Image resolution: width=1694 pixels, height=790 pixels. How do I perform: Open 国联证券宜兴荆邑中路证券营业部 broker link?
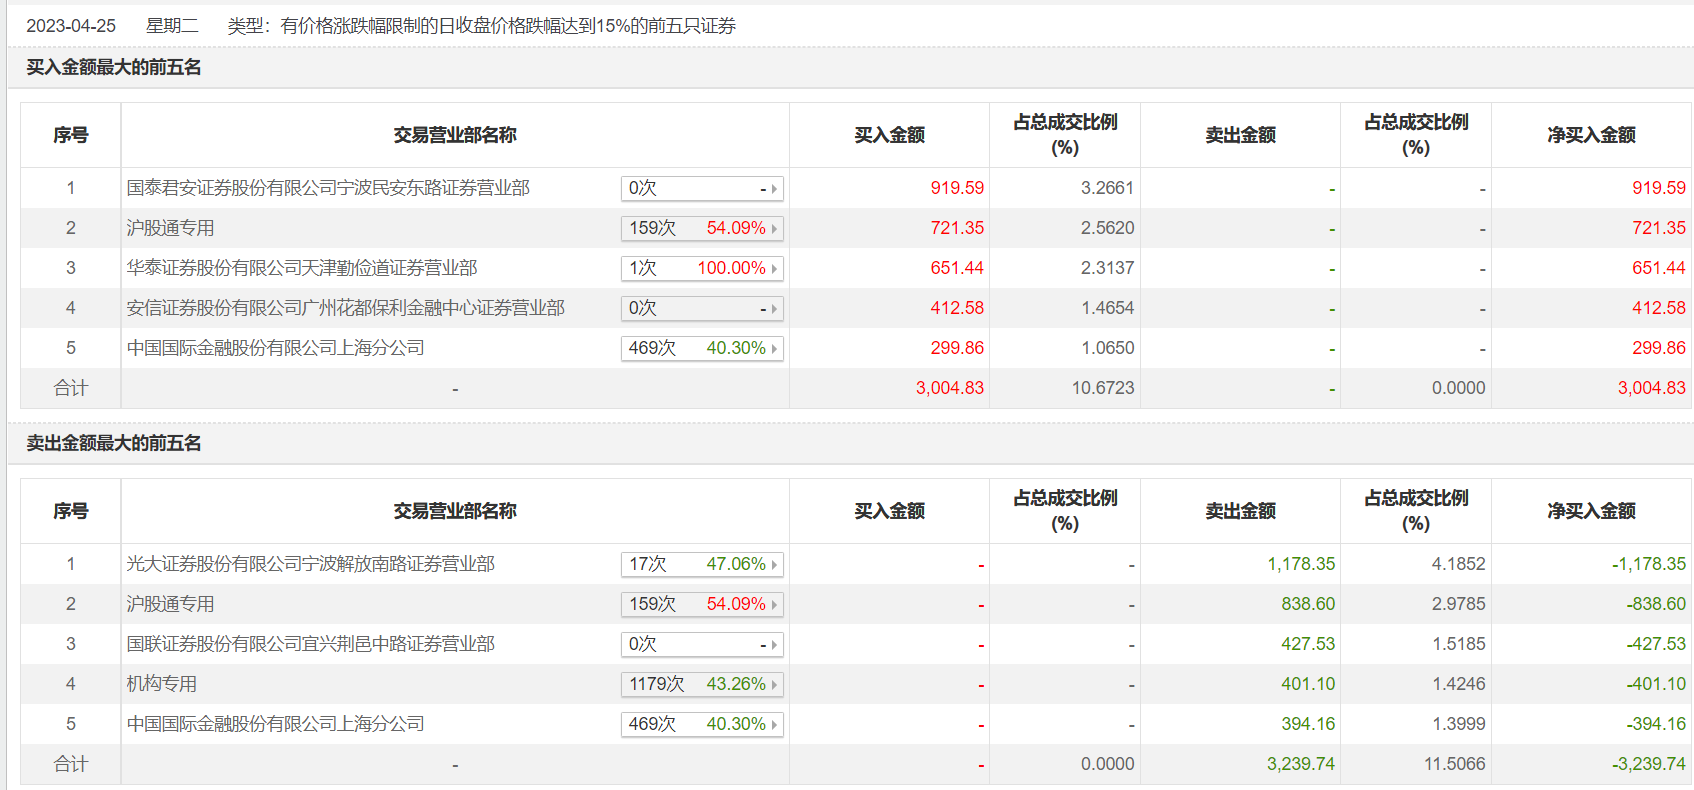[x=311, y=644]
